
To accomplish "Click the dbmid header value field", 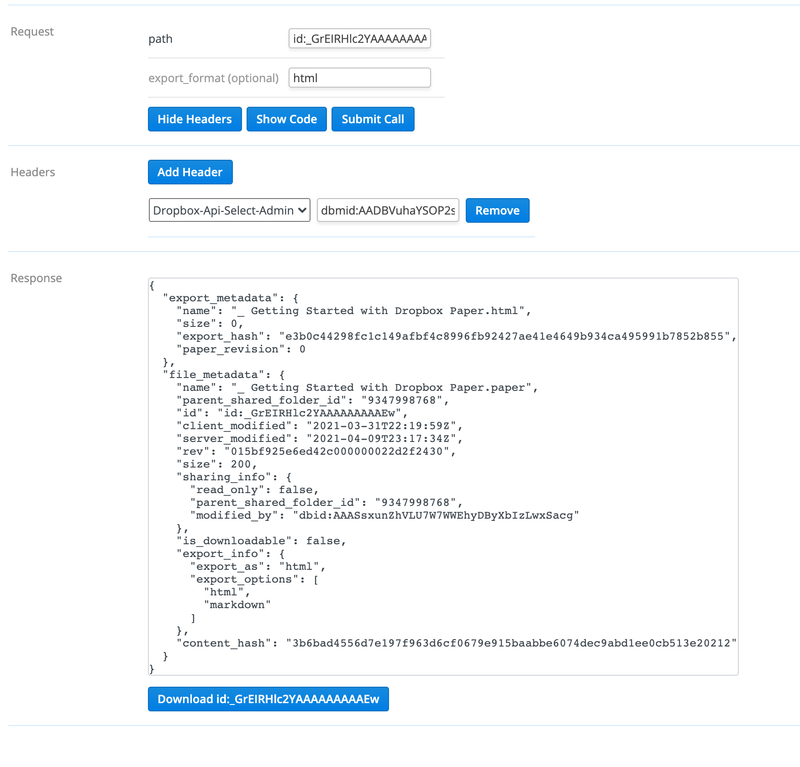I will pyautogui.click(x=387, y=211).
